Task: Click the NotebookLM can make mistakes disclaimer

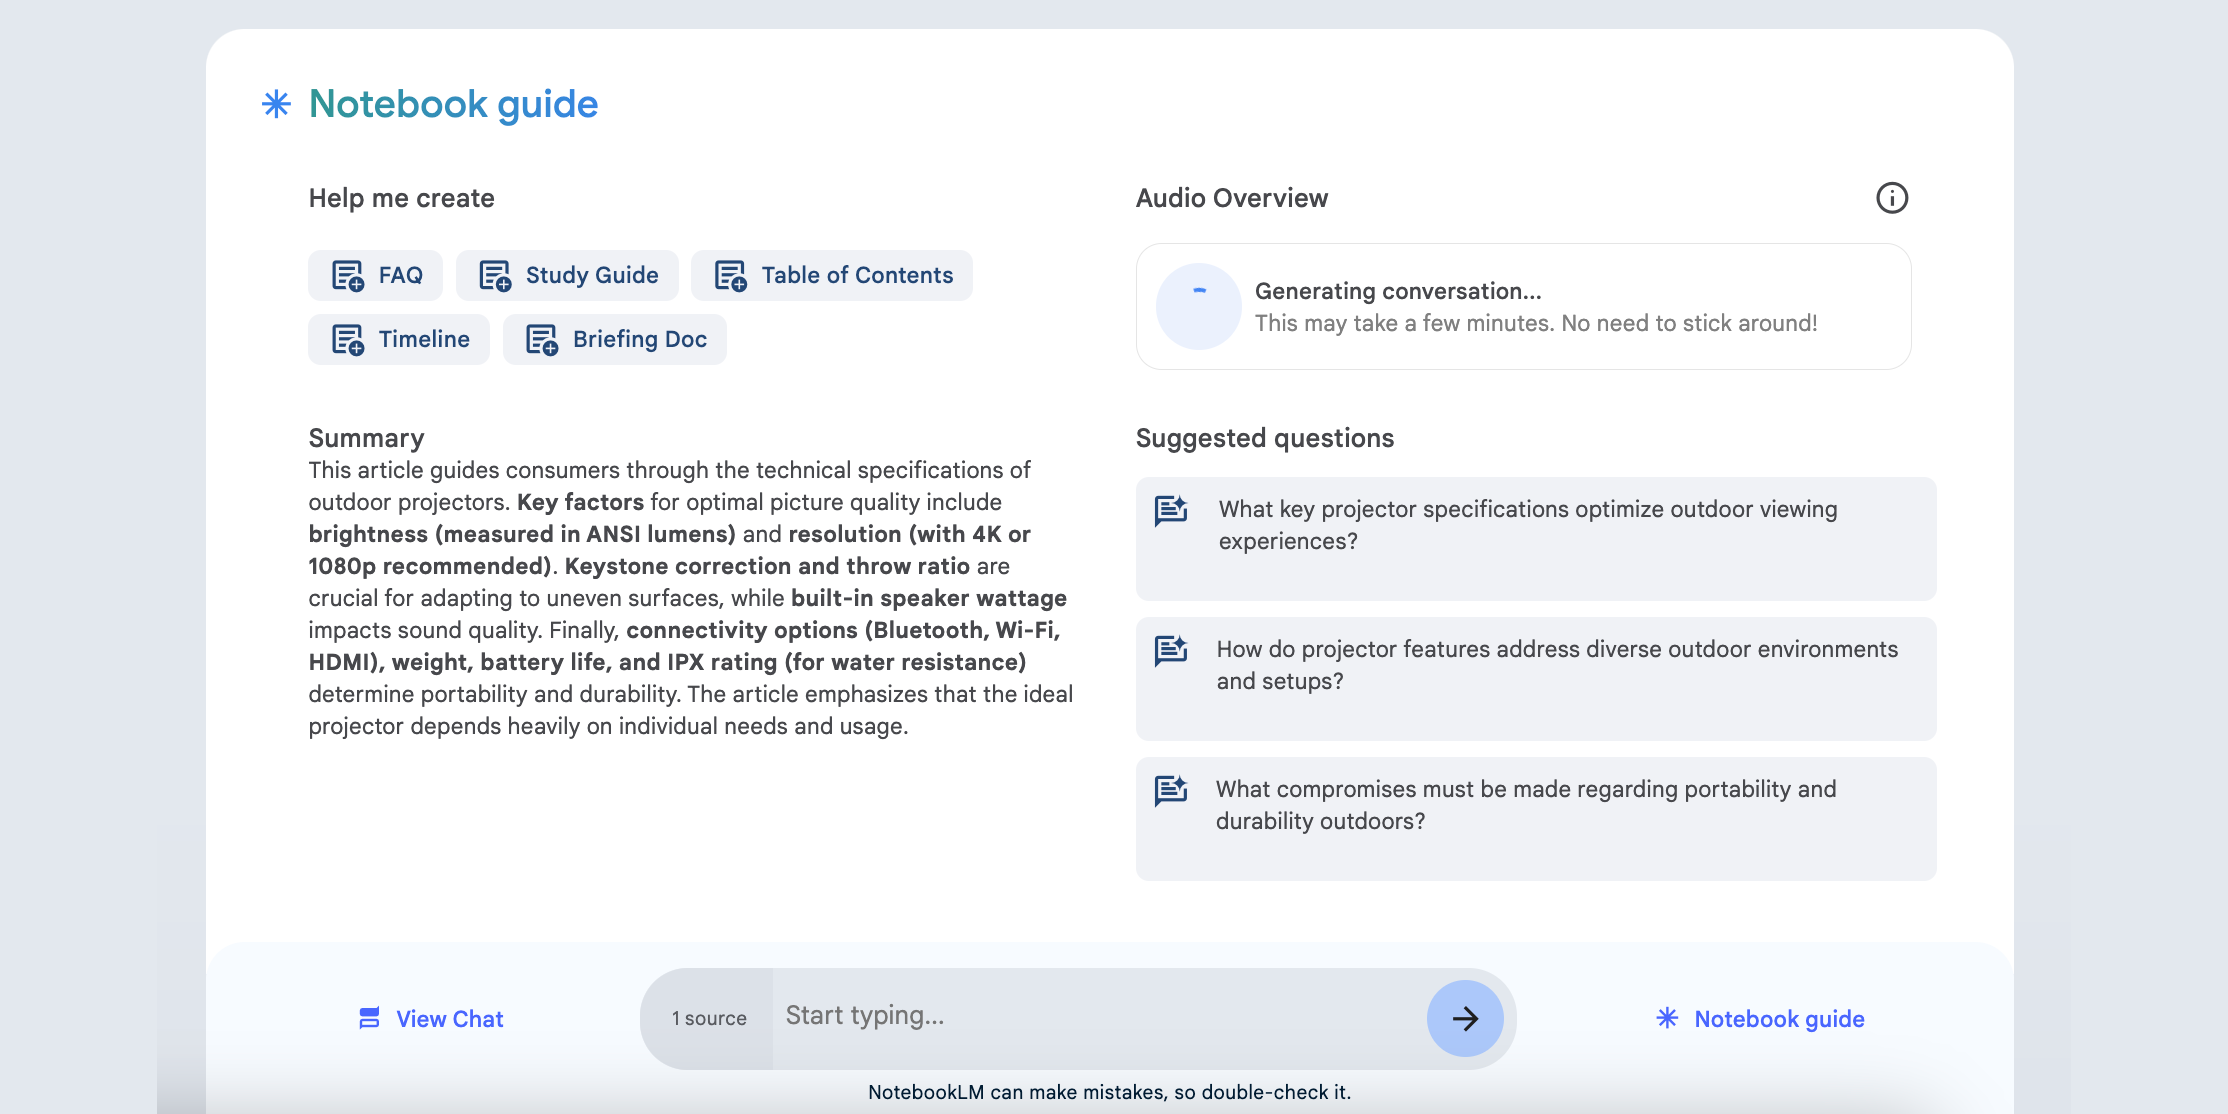Action: click(x=1109, y=1092)
